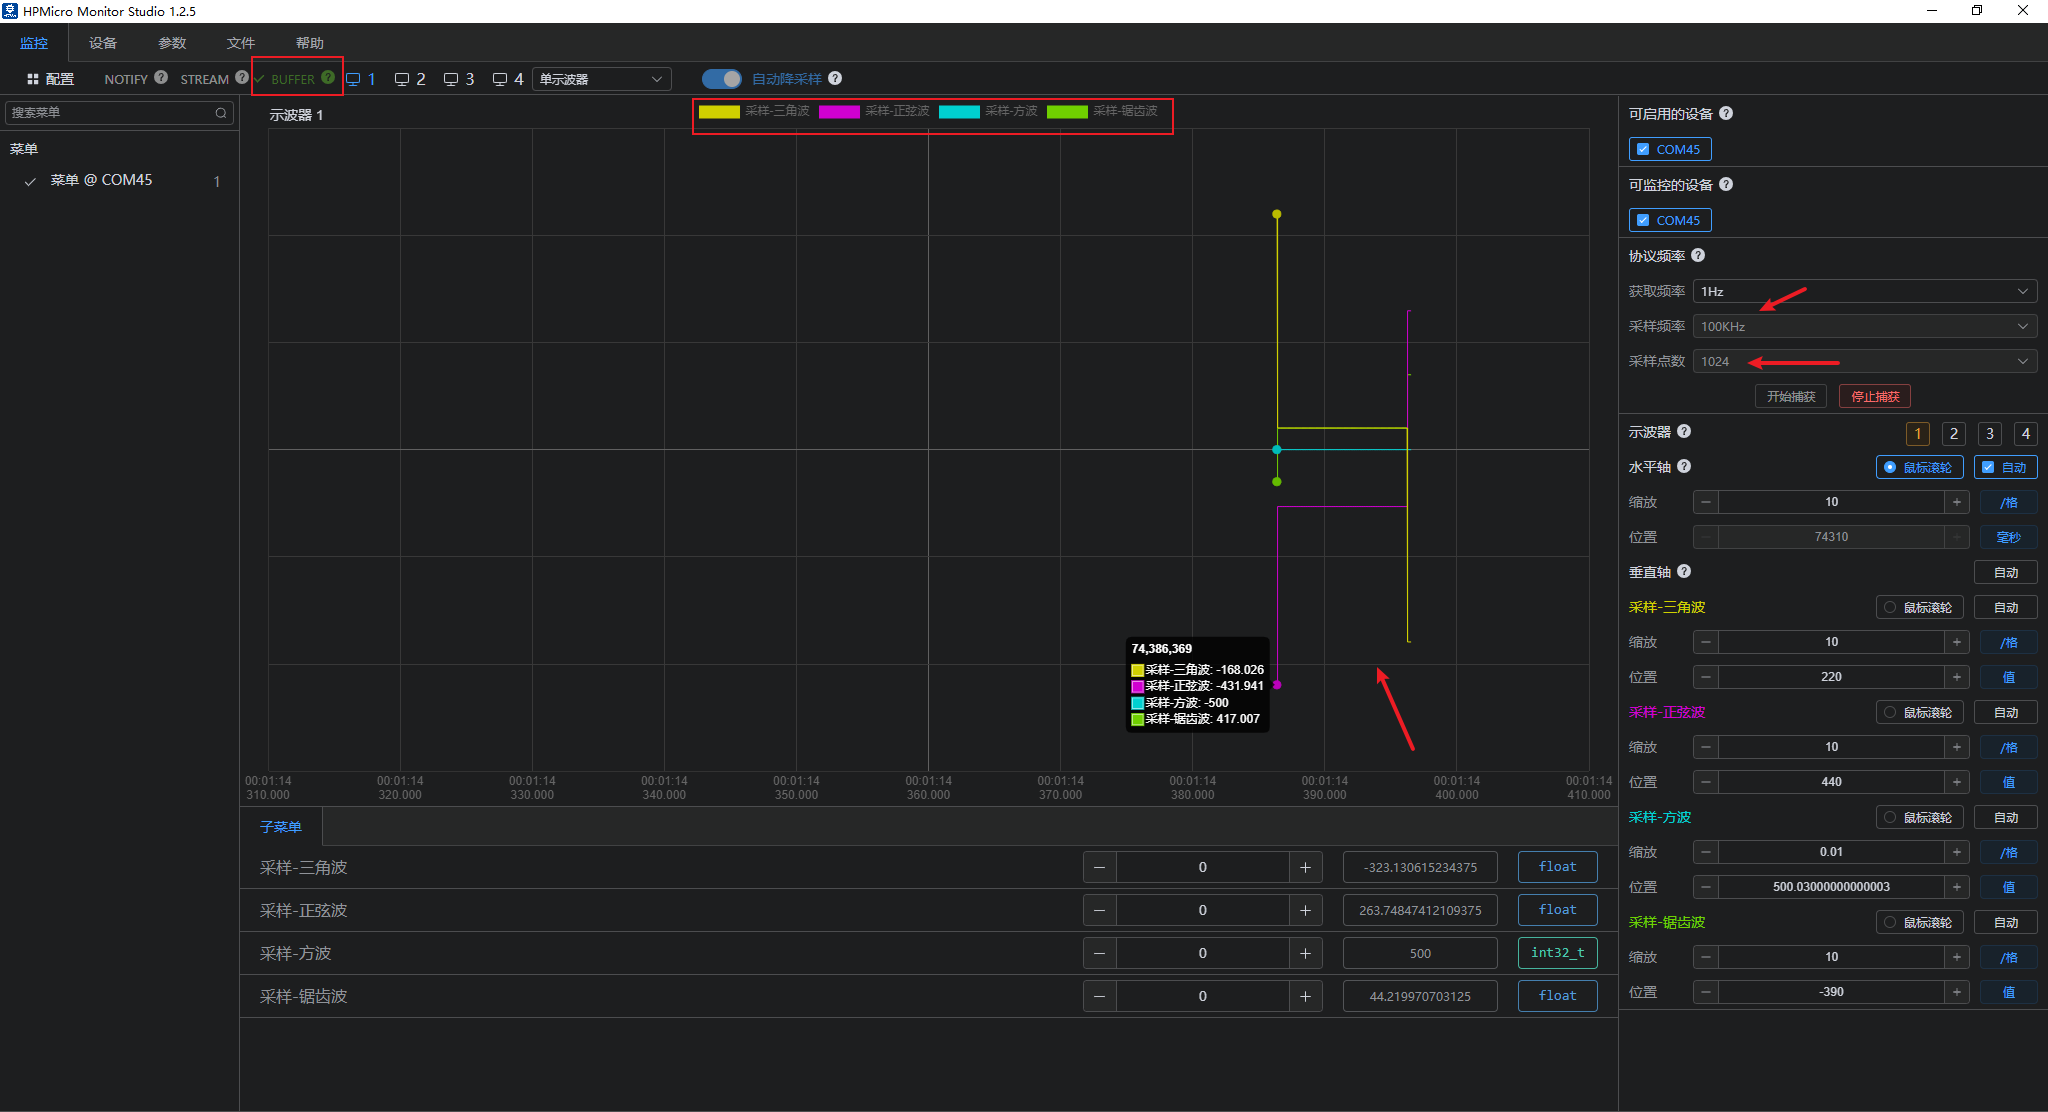Open 获取频率 1Hz dropdown

(x=1864, y=291)
